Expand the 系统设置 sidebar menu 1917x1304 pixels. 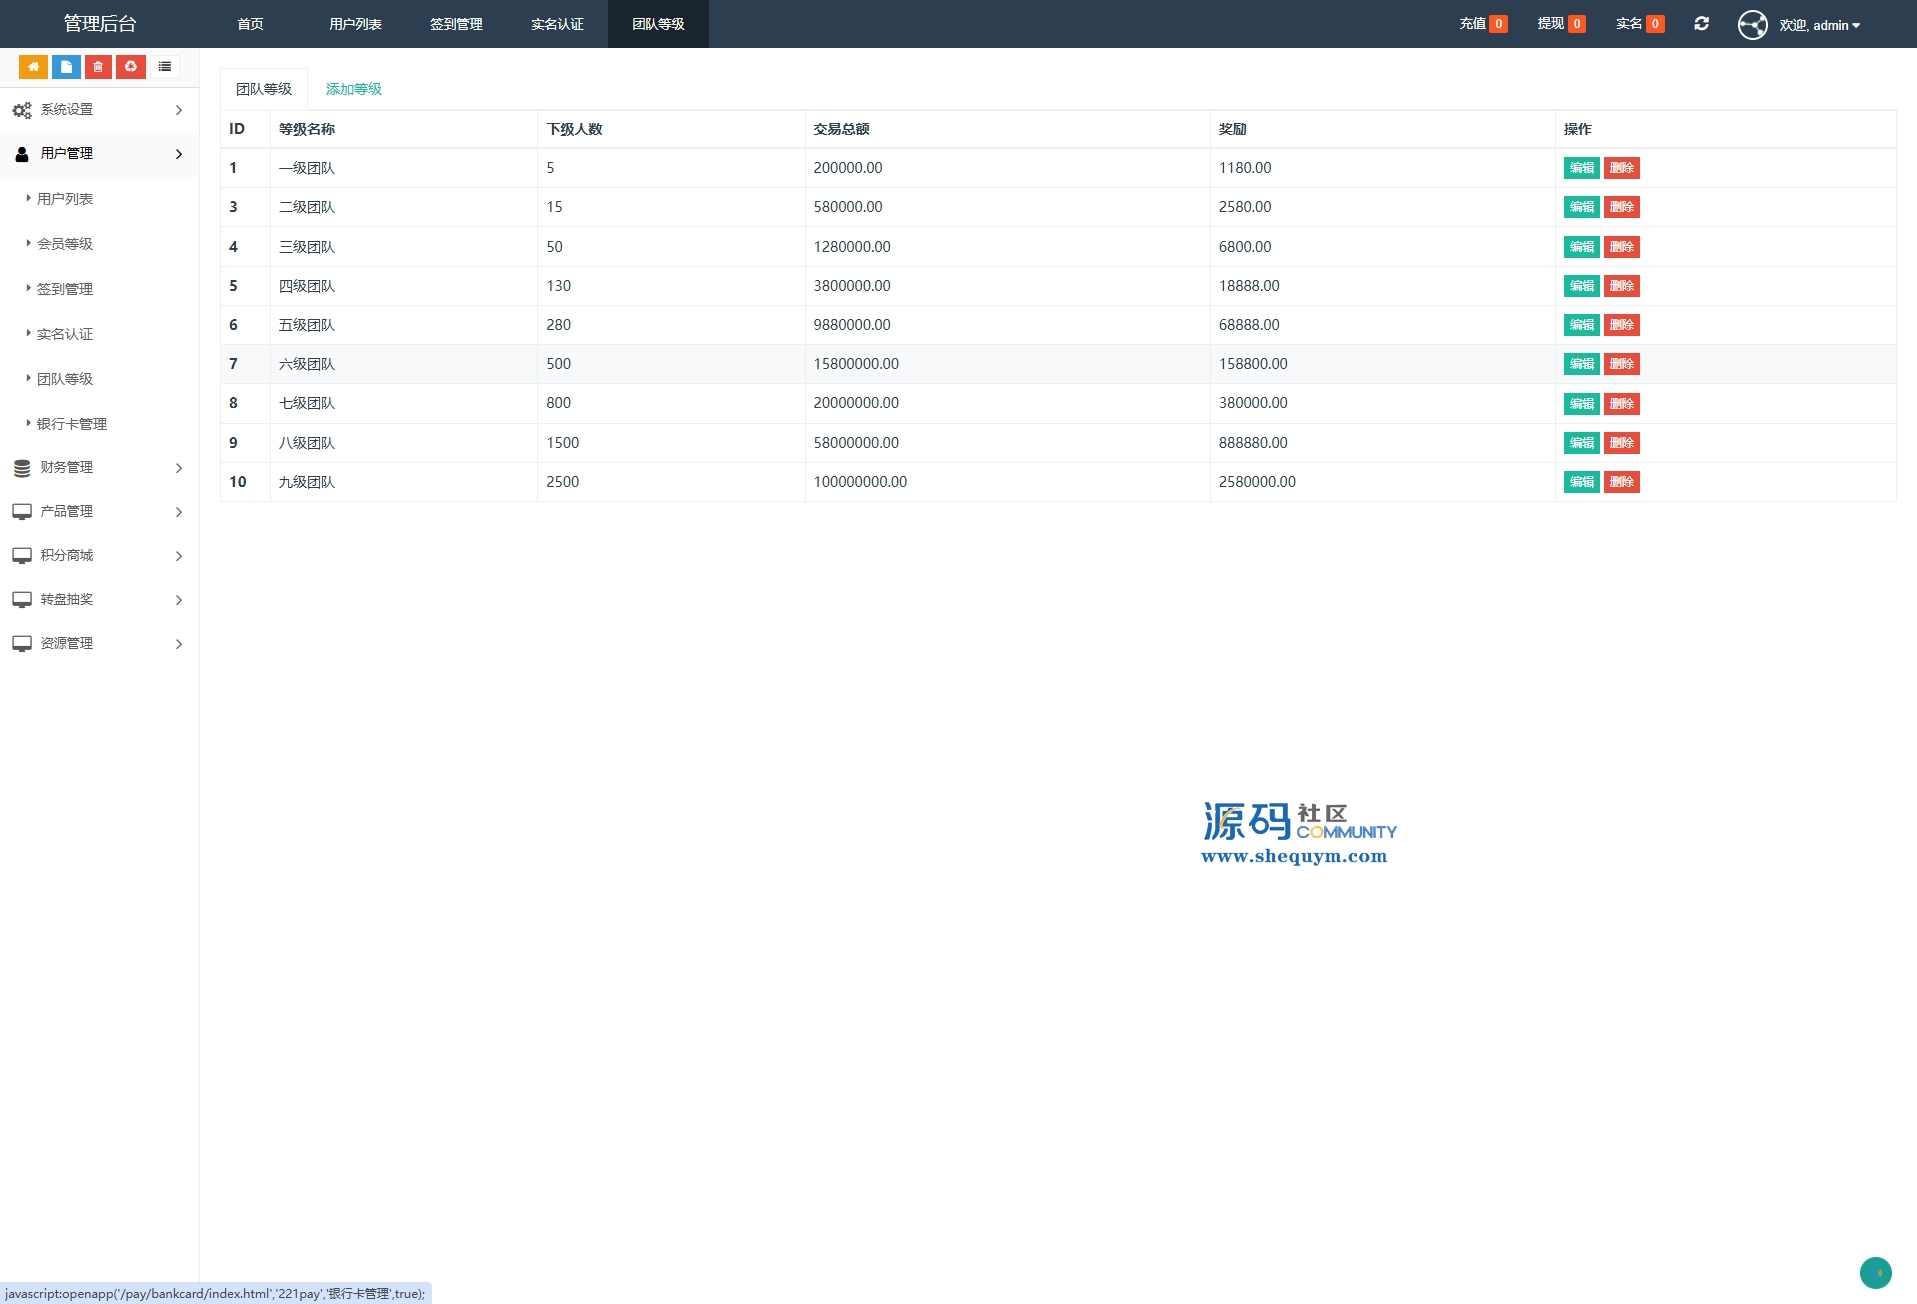pyautogui.click(x=98, y=110)
